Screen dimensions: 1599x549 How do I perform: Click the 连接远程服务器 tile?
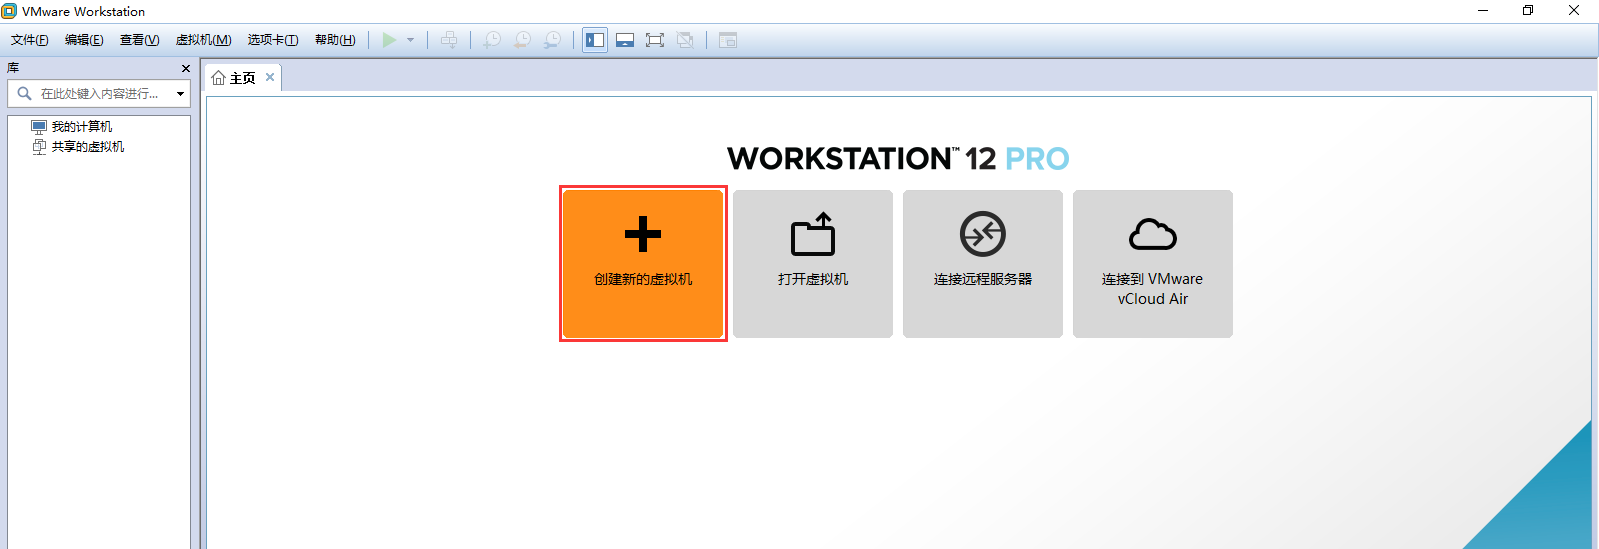[983, 264]
